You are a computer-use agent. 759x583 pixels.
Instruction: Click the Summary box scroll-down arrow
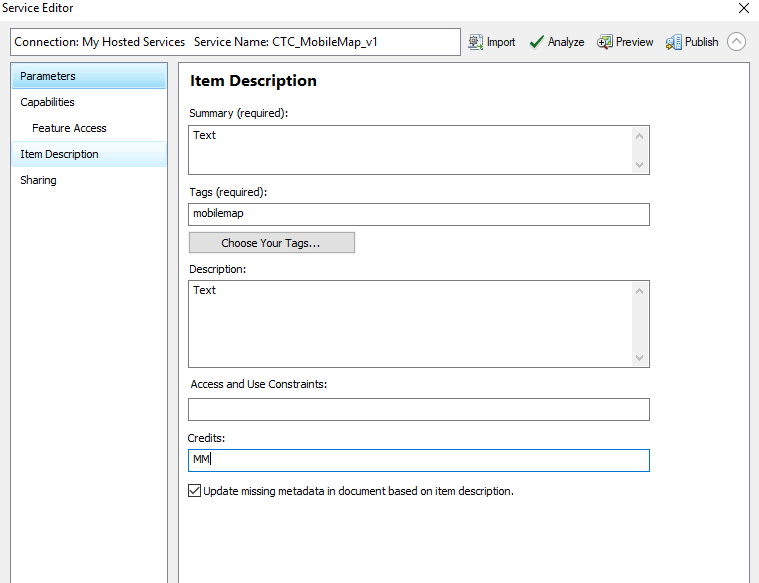[640, 165]
